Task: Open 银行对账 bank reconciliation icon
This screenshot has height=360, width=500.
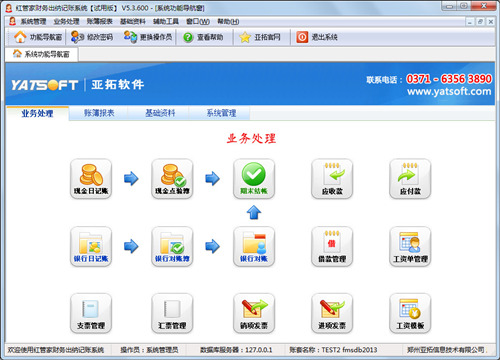Action: pyautogui.click(x=254, y=247)
